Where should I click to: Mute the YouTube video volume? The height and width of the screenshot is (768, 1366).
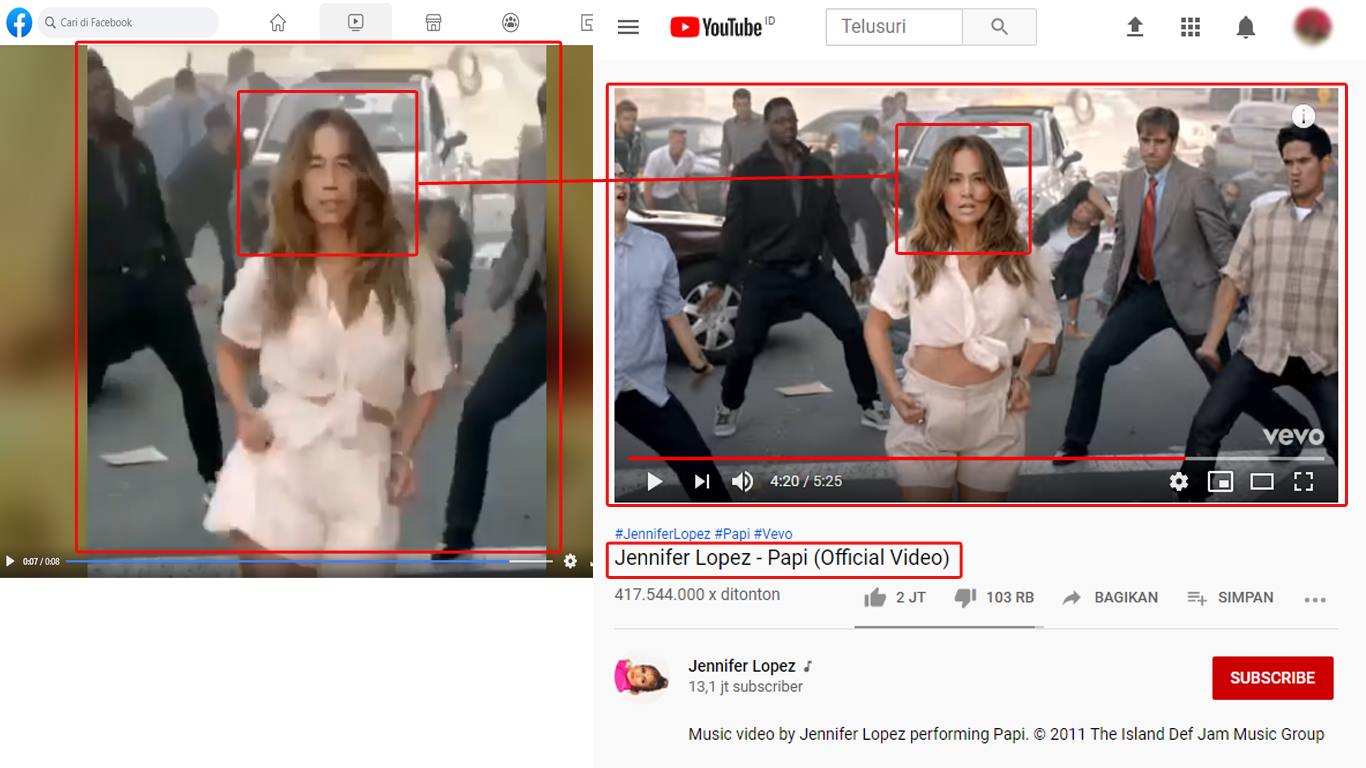[x=742, y=482]
